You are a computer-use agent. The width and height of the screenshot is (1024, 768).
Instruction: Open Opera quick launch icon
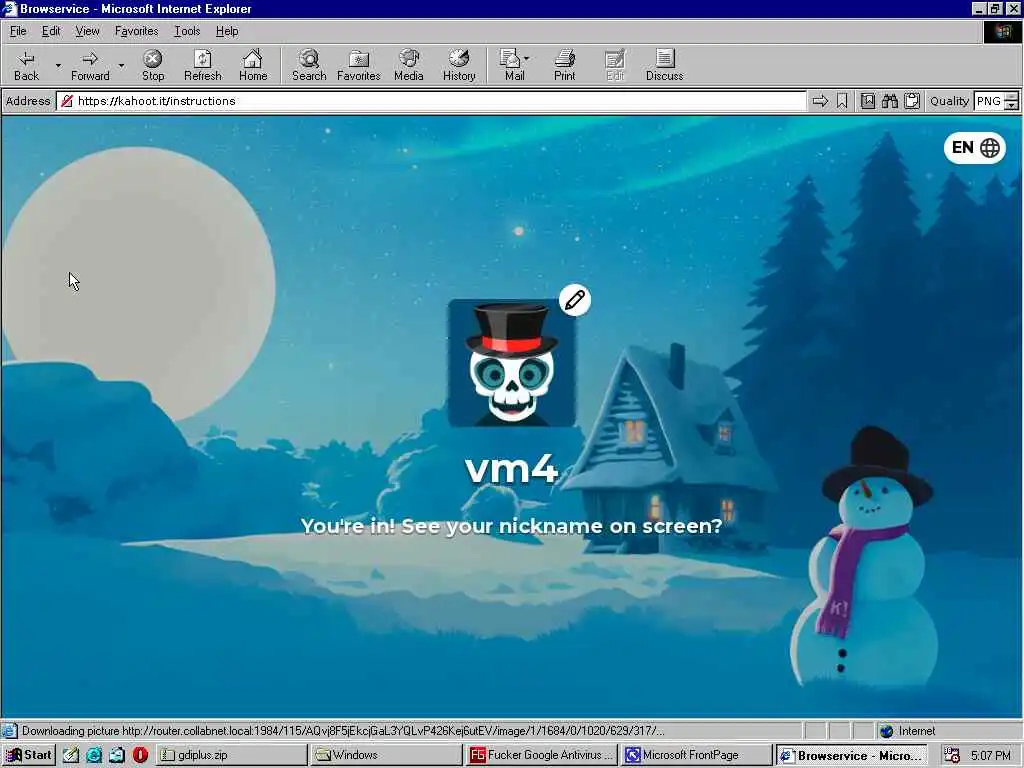tap(140, 755)
